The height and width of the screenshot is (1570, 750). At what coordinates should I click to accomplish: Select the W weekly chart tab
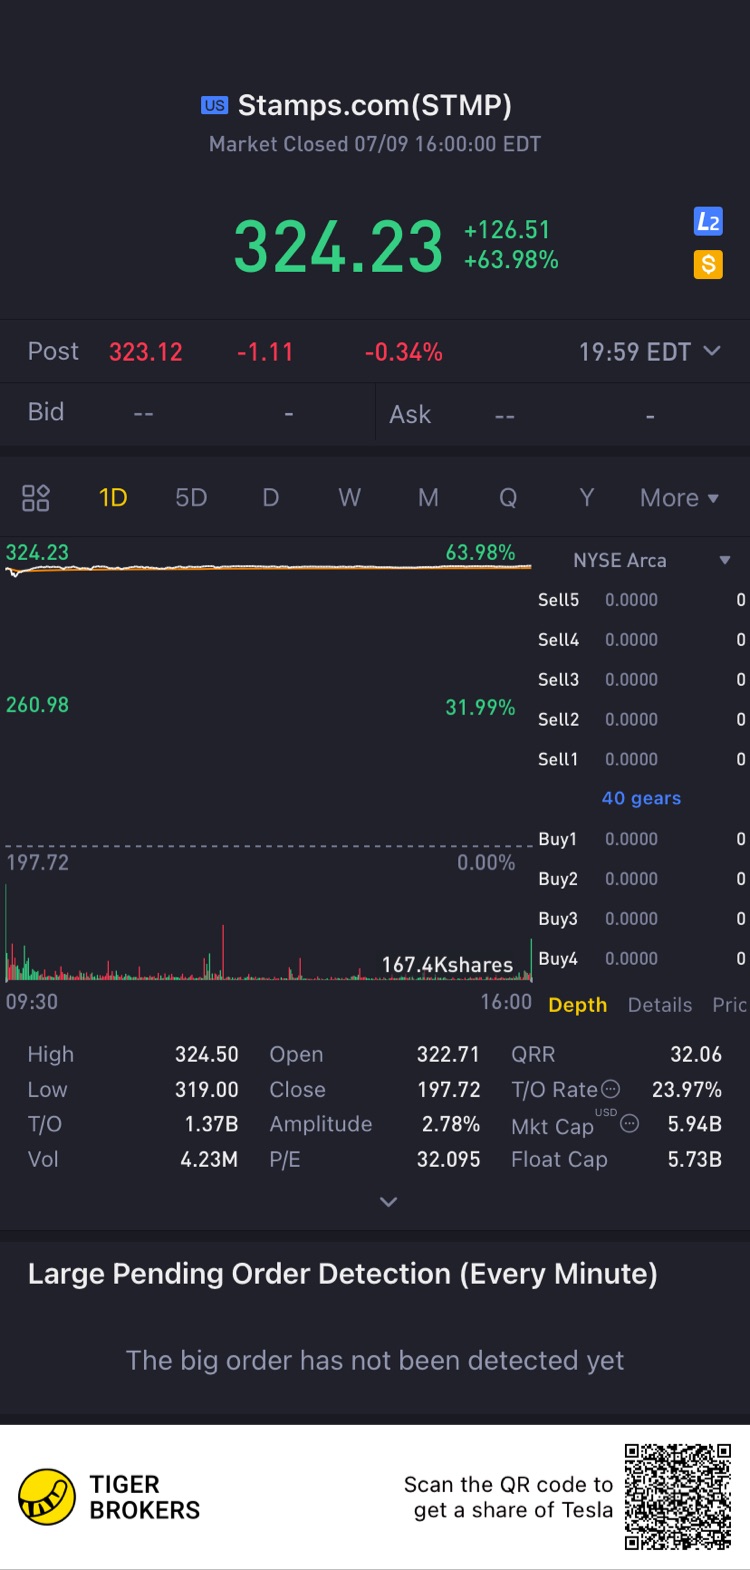pyautogui.click(x=349, y=498)
